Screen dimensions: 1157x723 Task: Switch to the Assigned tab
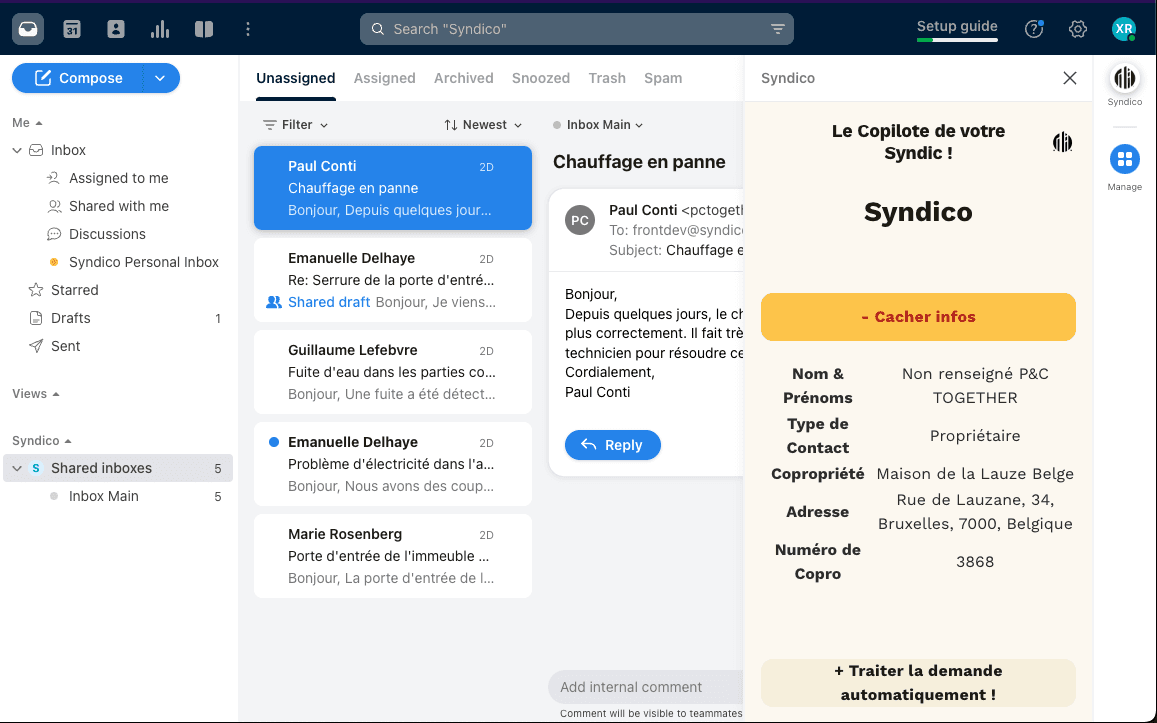tap(384, 78)
